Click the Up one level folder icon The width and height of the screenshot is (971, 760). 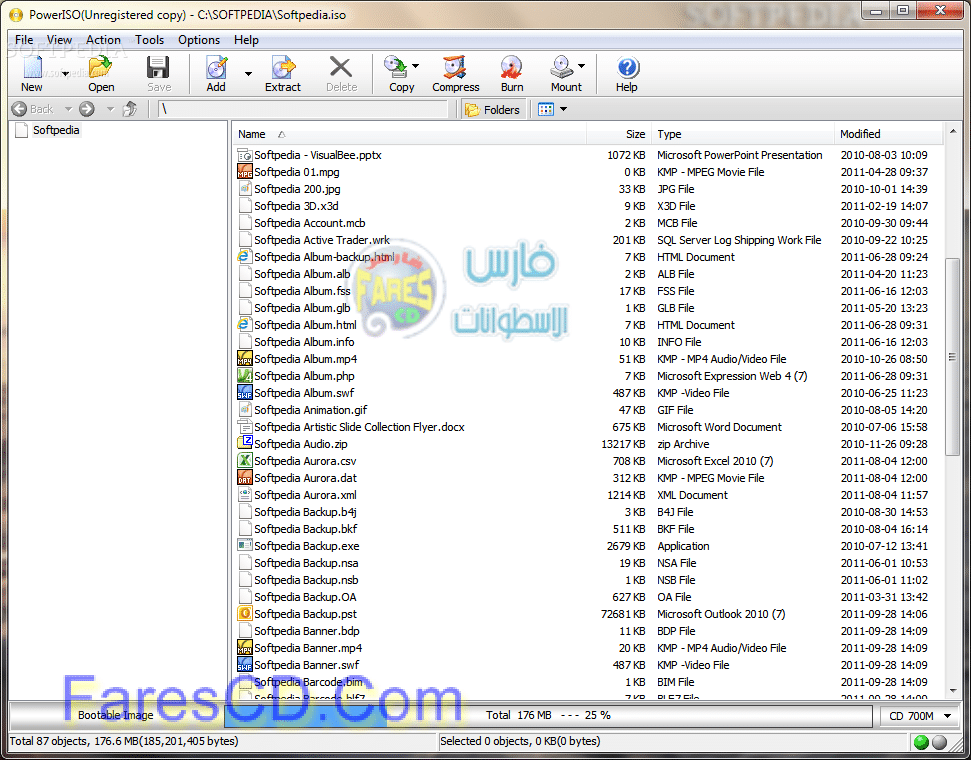pos(130,109)
